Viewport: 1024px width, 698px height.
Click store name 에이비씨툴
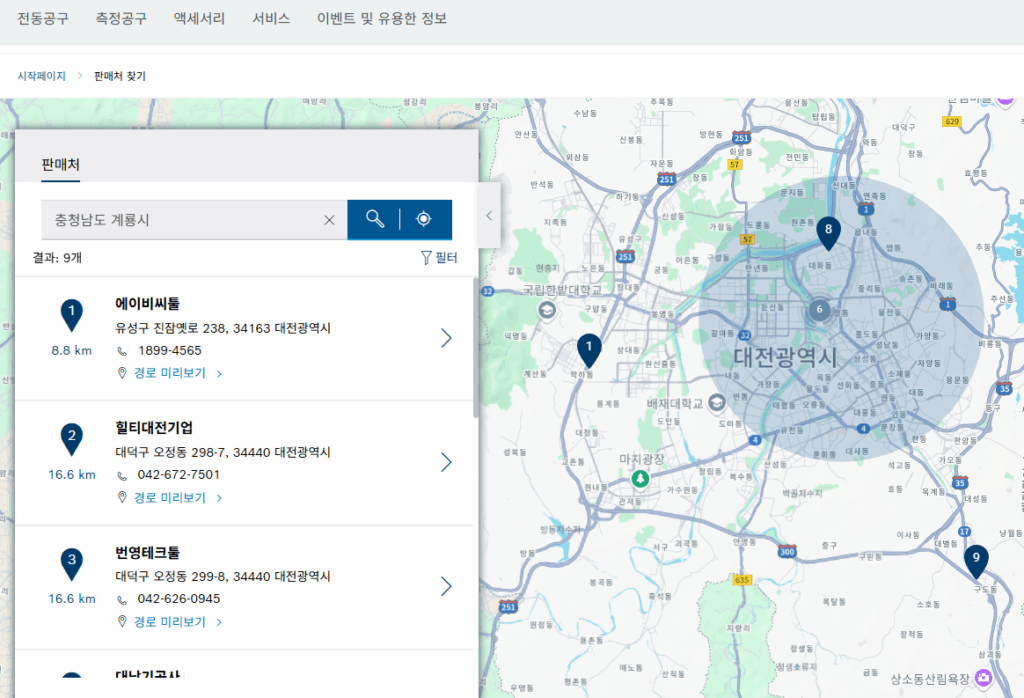pyautogui.click(x=148, y=303)
